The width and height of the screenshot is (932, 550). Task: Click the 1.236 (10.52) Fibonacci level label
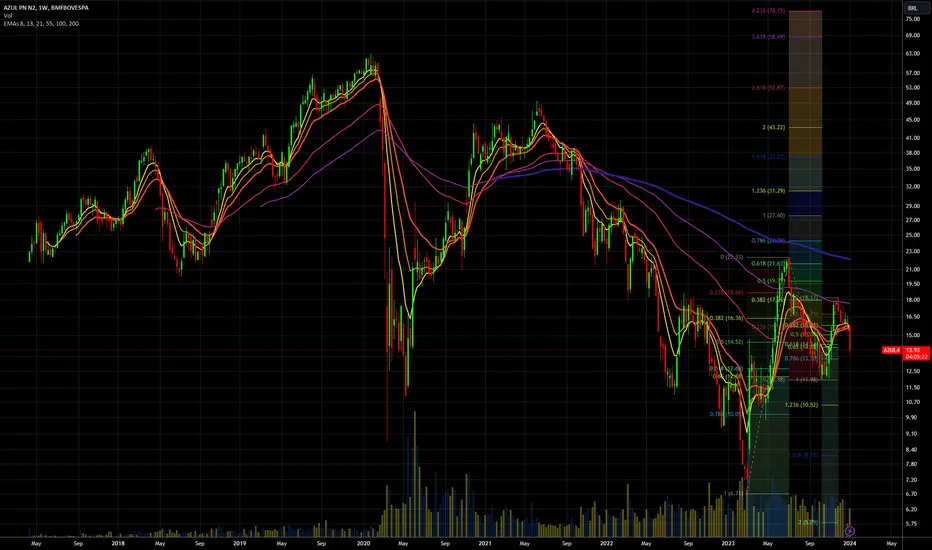pyautogui.click(x=801, y=405)
